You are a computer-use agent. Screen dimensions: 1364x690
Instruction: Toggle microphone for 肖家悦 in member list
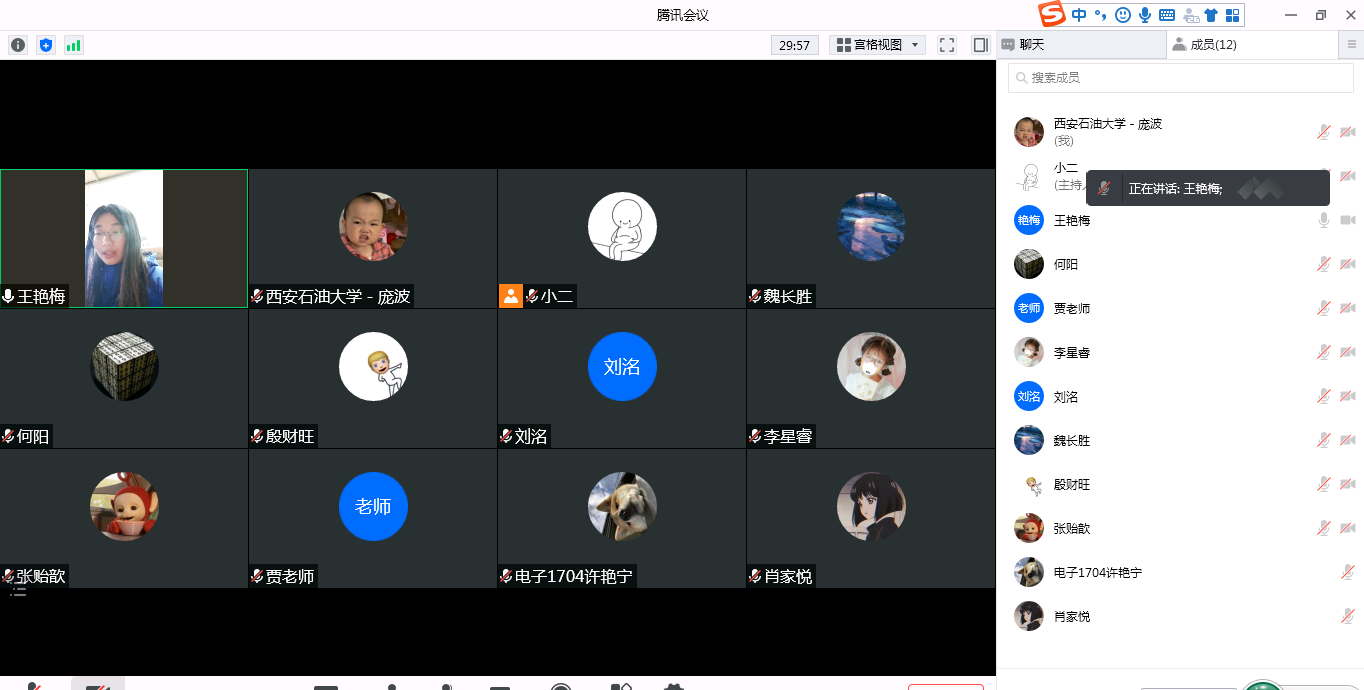click(1347, 616)
